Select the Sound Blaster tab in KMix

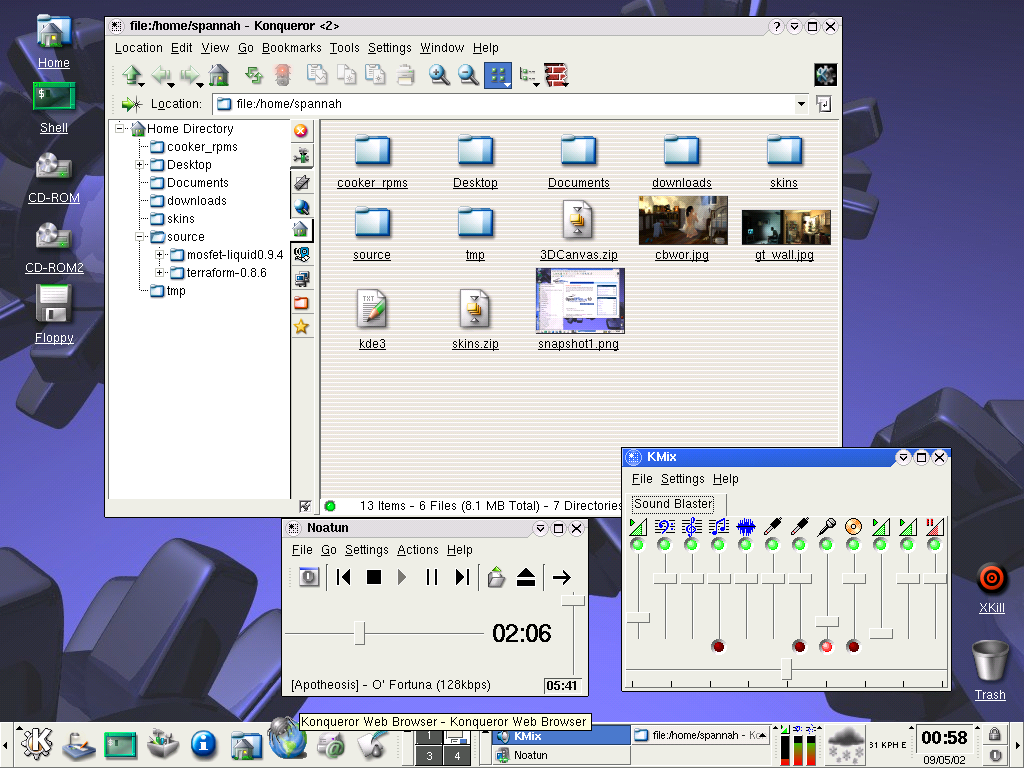[673, 504]
